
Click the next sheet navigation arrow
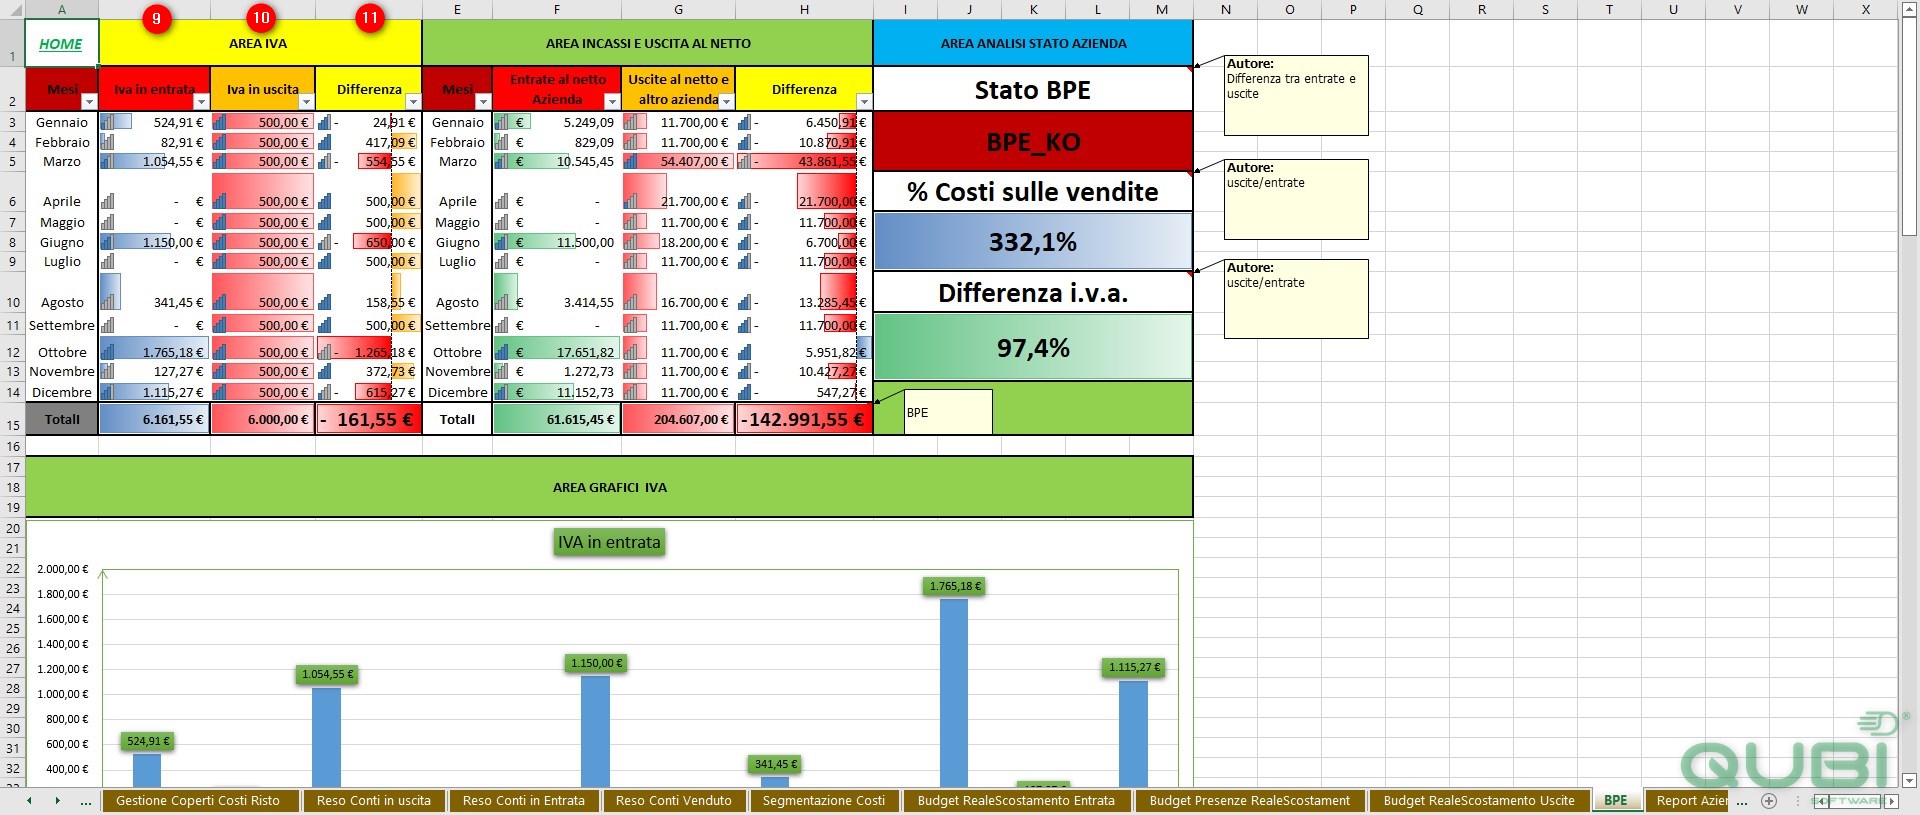(57, 801)
